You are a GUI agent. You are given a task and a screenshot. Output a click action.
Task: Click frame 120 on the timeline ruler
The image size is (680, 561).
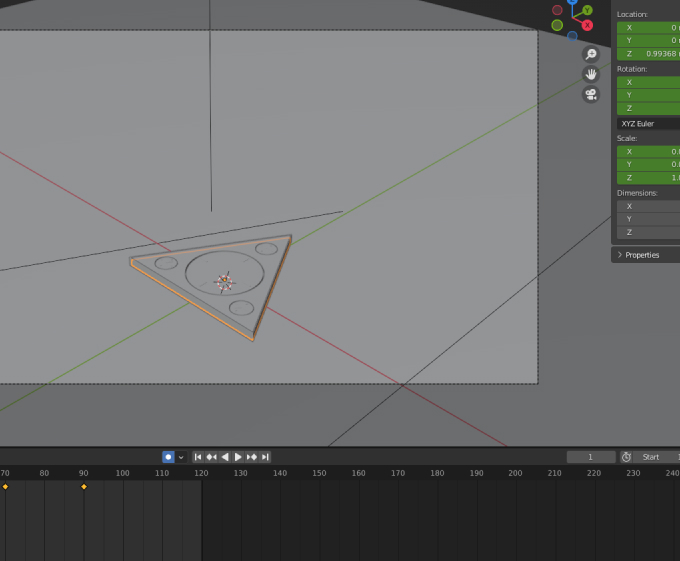pos(201,473)
